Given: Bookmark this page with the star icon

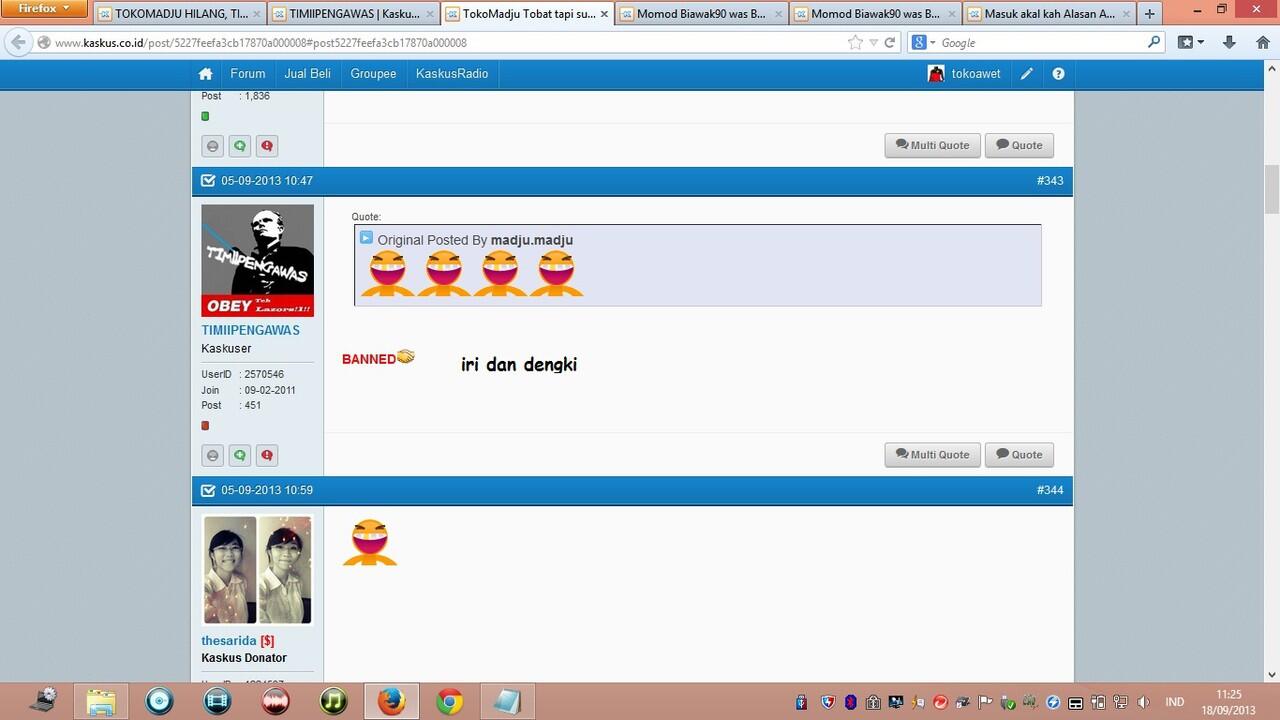Looking at the screenshot, I should [x=855, y=43].
